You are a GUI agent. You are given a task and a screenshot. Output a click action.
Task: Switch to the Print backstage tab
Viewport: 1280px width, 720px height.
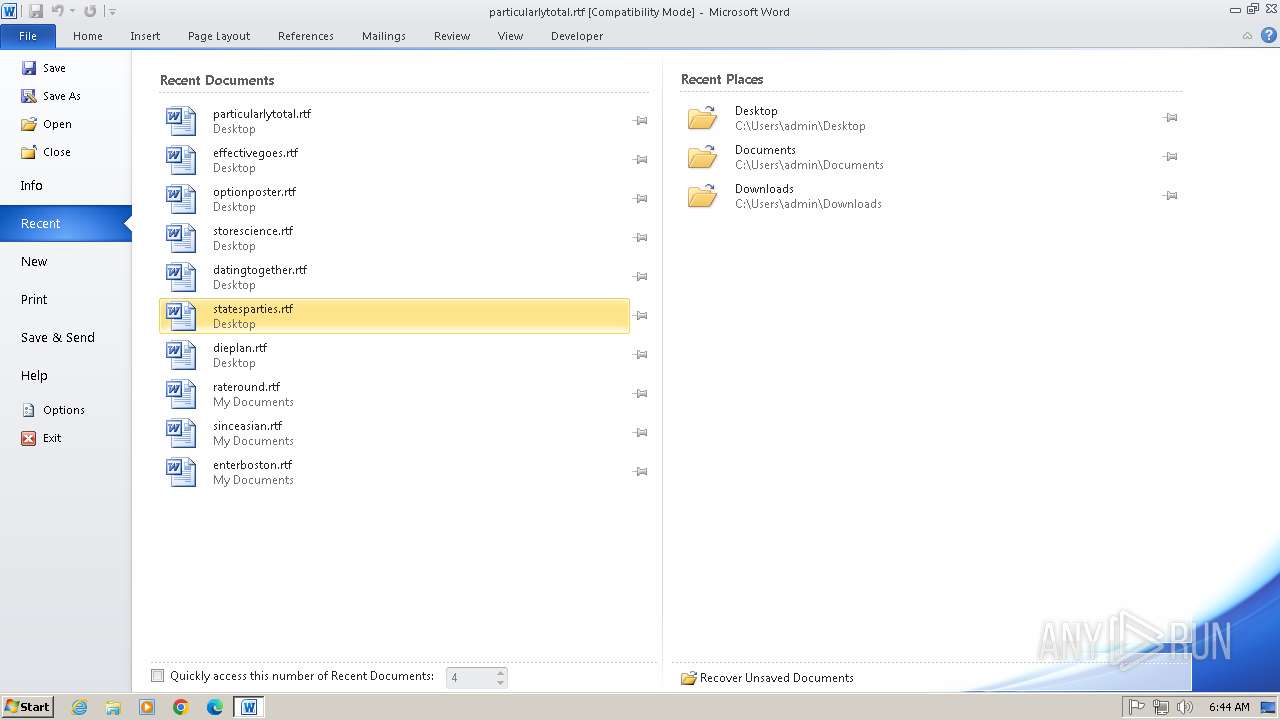(x=65, y=300)
